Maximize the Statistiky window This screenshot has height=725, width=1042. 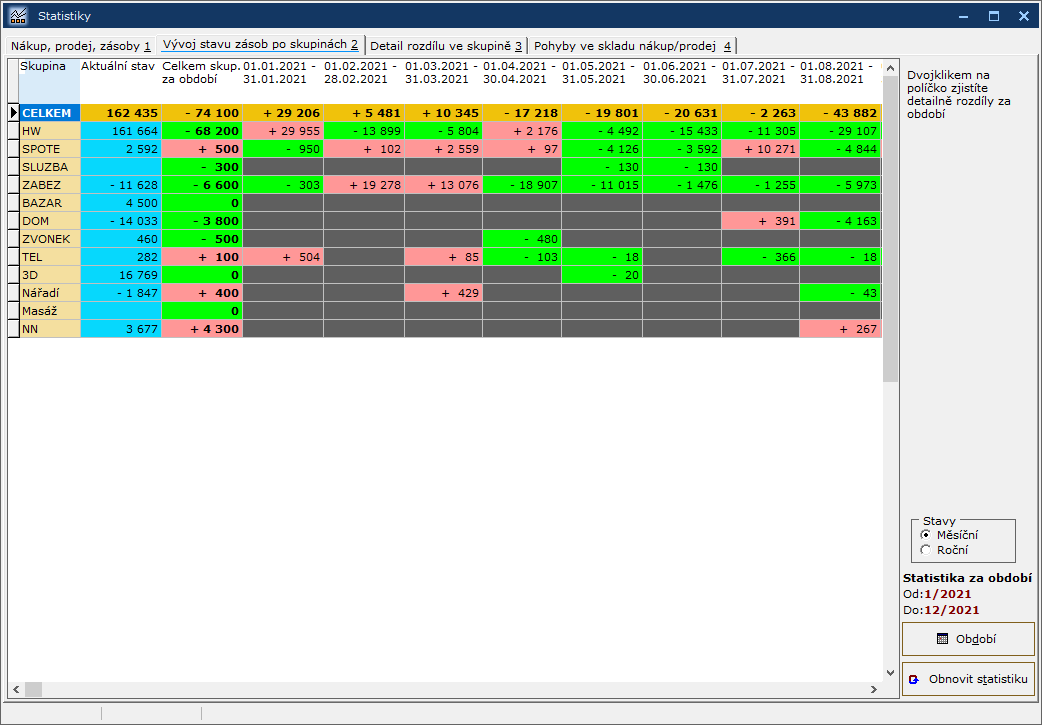coord(993,16)
